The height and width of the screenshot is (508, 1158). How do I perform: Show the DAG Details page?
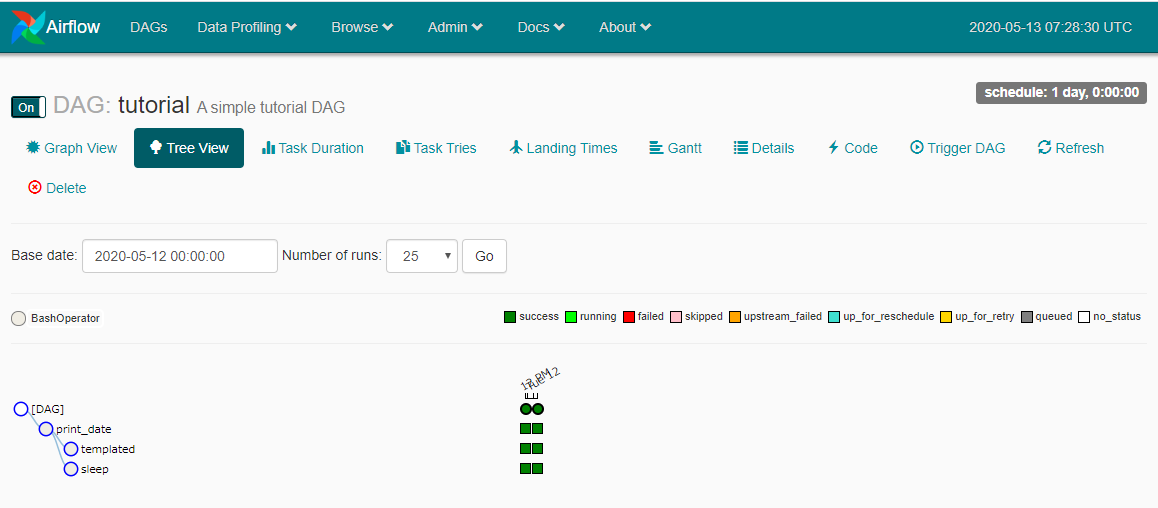point(764,148)
